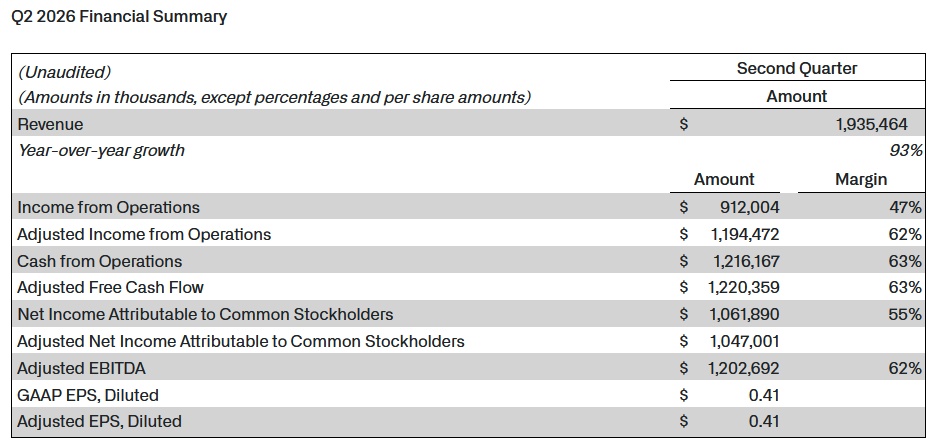Screen dimensions: 948x448
Task: Click the Second Quarter column header
Action: tap(797, 68)
